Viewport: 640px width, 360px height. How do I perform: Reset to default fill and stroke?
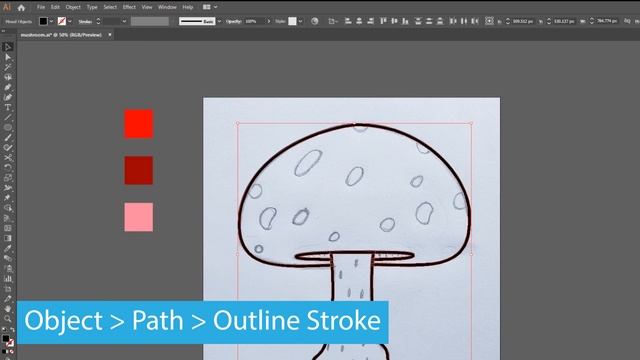point(4,329)
